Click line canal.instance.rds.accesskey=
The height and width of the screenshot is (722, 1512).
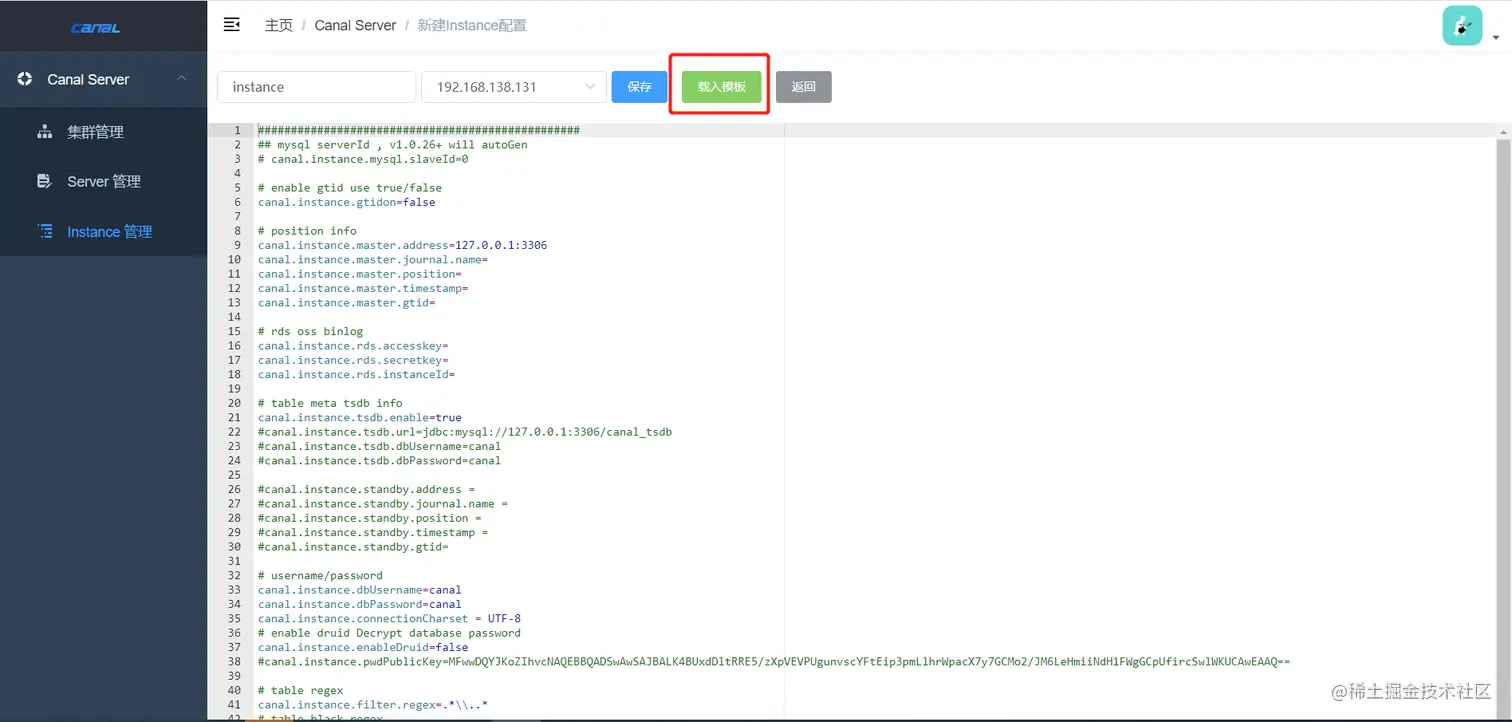pos(353,346)
